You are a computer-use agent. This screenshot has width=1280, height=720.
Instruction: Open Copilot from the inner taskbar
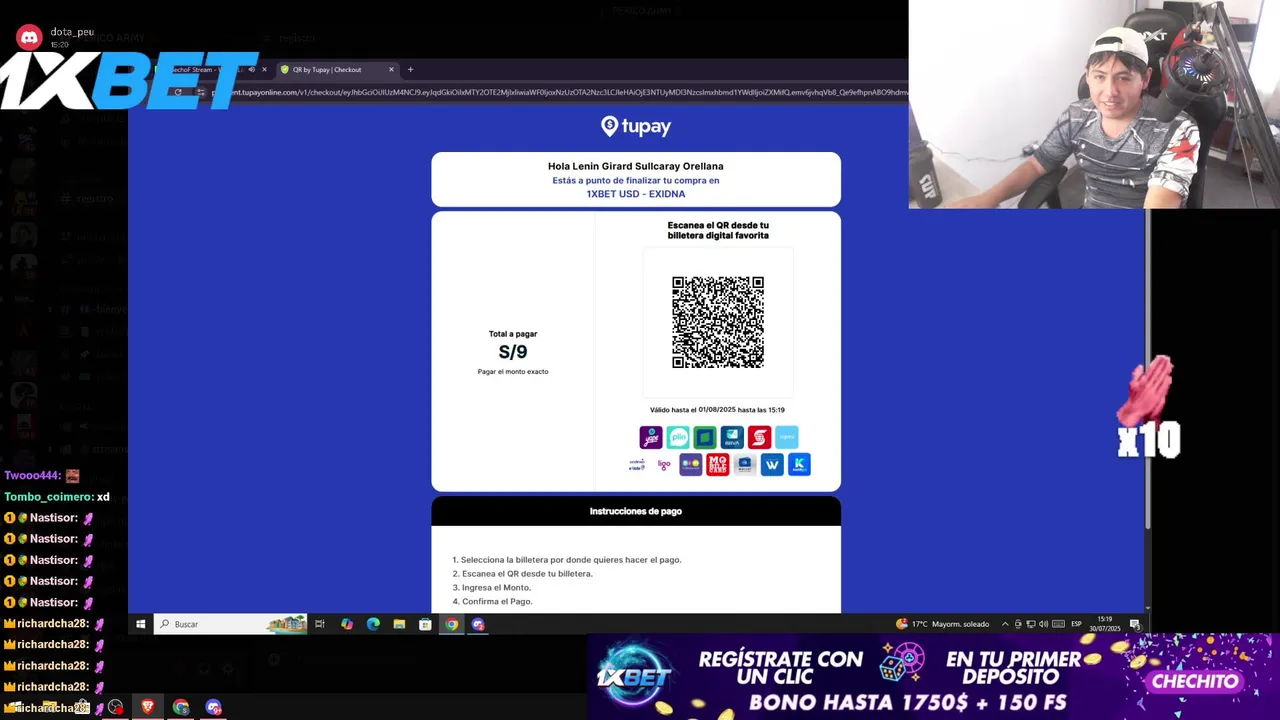pos(347,624)
